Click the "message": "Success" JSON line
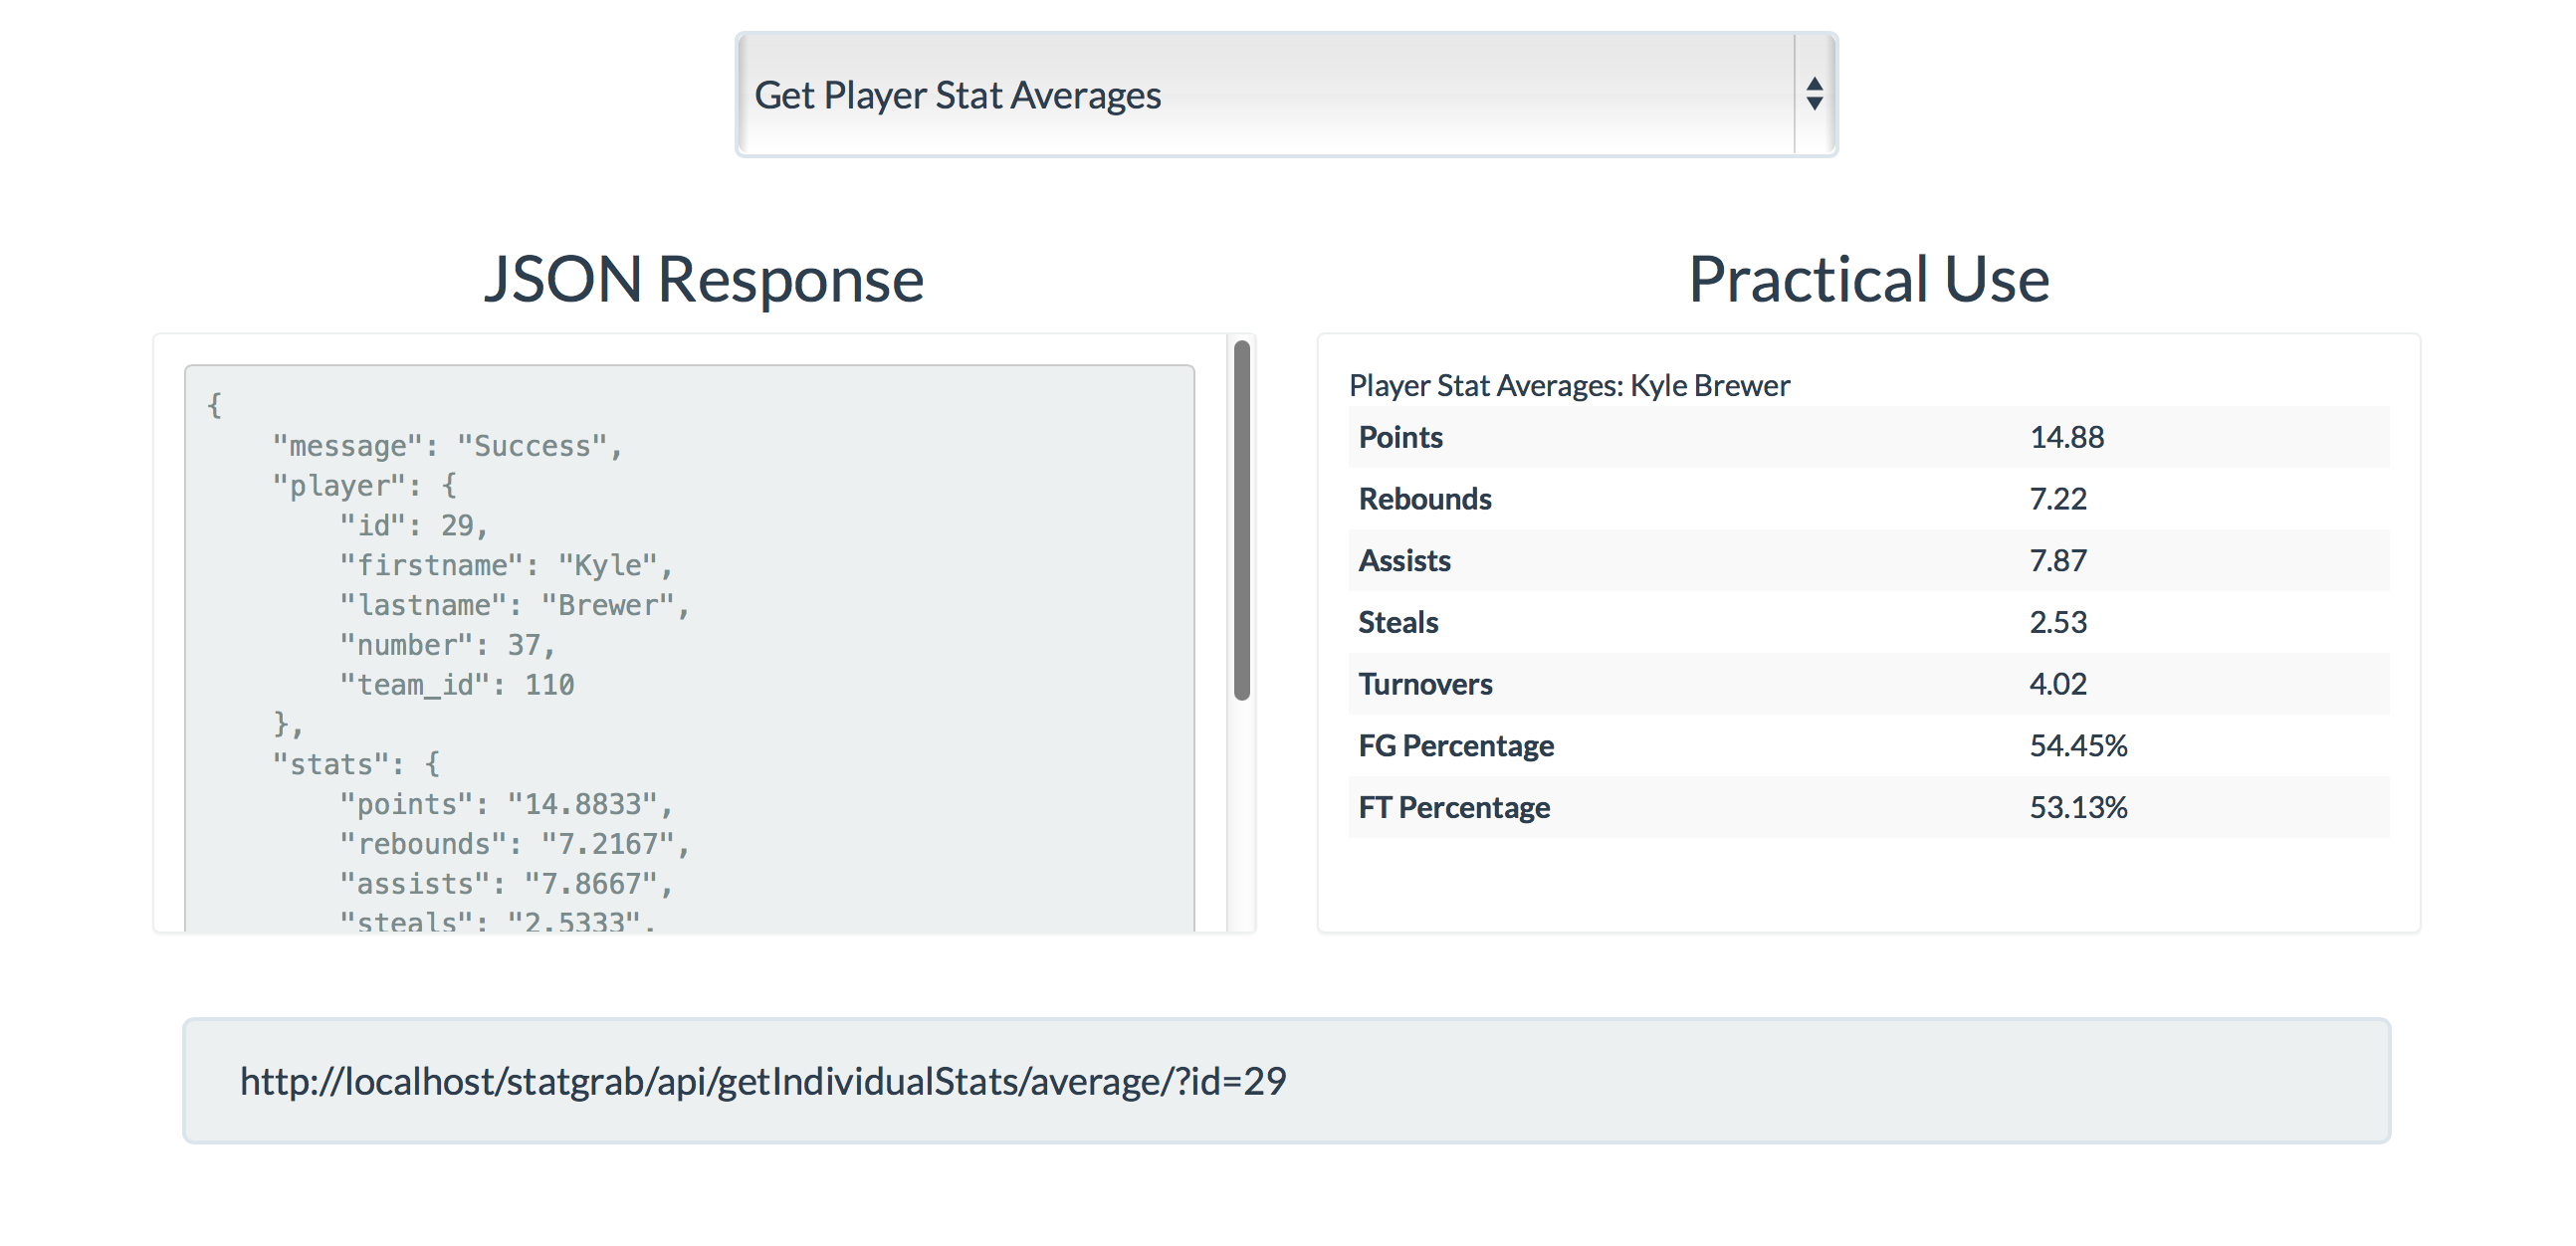The image size is (2576, 1246). (447, 446)
